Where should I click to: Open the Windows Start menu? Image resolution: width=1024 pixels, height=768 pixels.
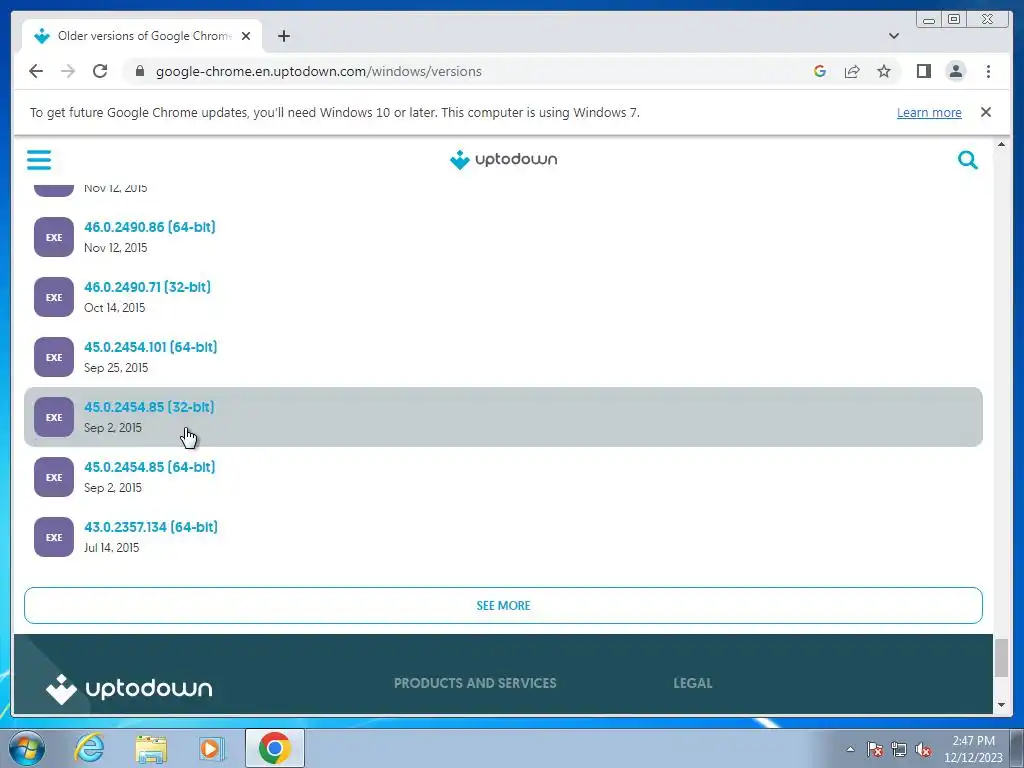coord(27,748)
